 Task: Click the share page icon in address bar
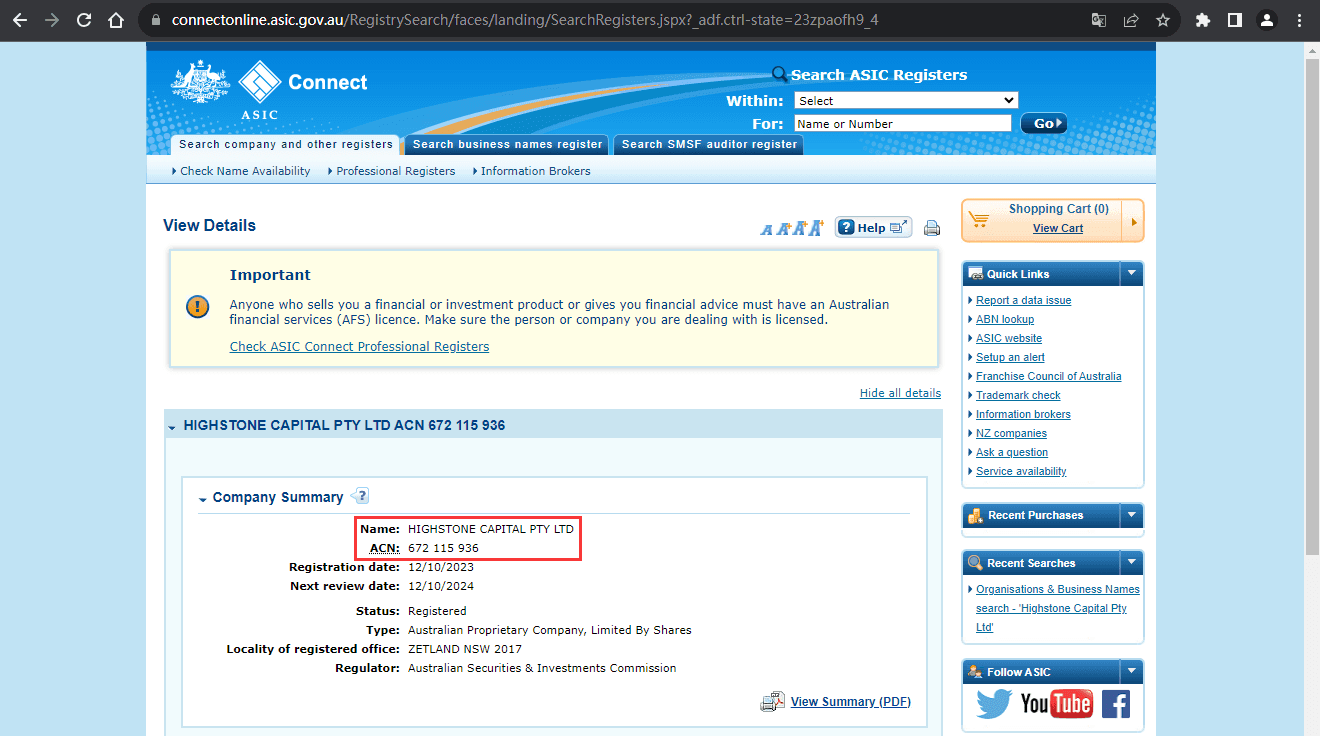(1131, 20)
